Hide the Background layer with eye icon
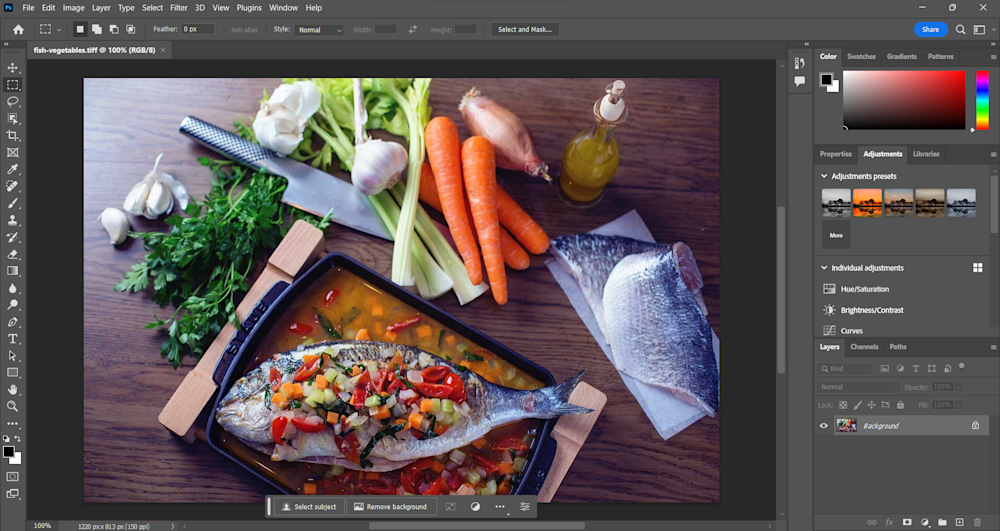 tap(824, 426)
